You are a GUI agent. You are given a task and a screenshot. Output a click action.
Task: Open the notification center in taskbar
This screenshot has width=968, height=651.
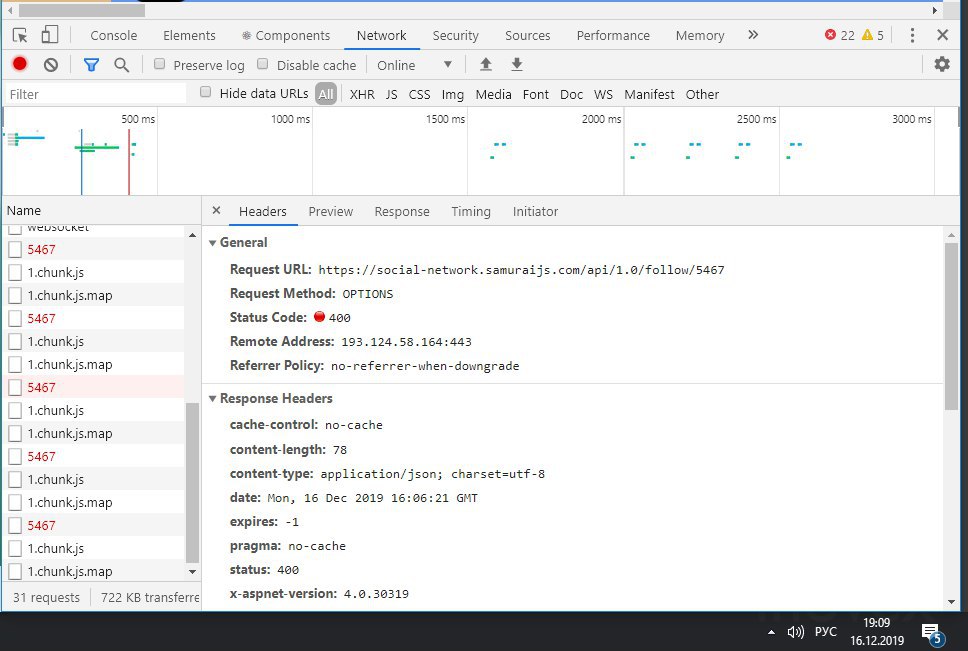click(x=932, y=633)
